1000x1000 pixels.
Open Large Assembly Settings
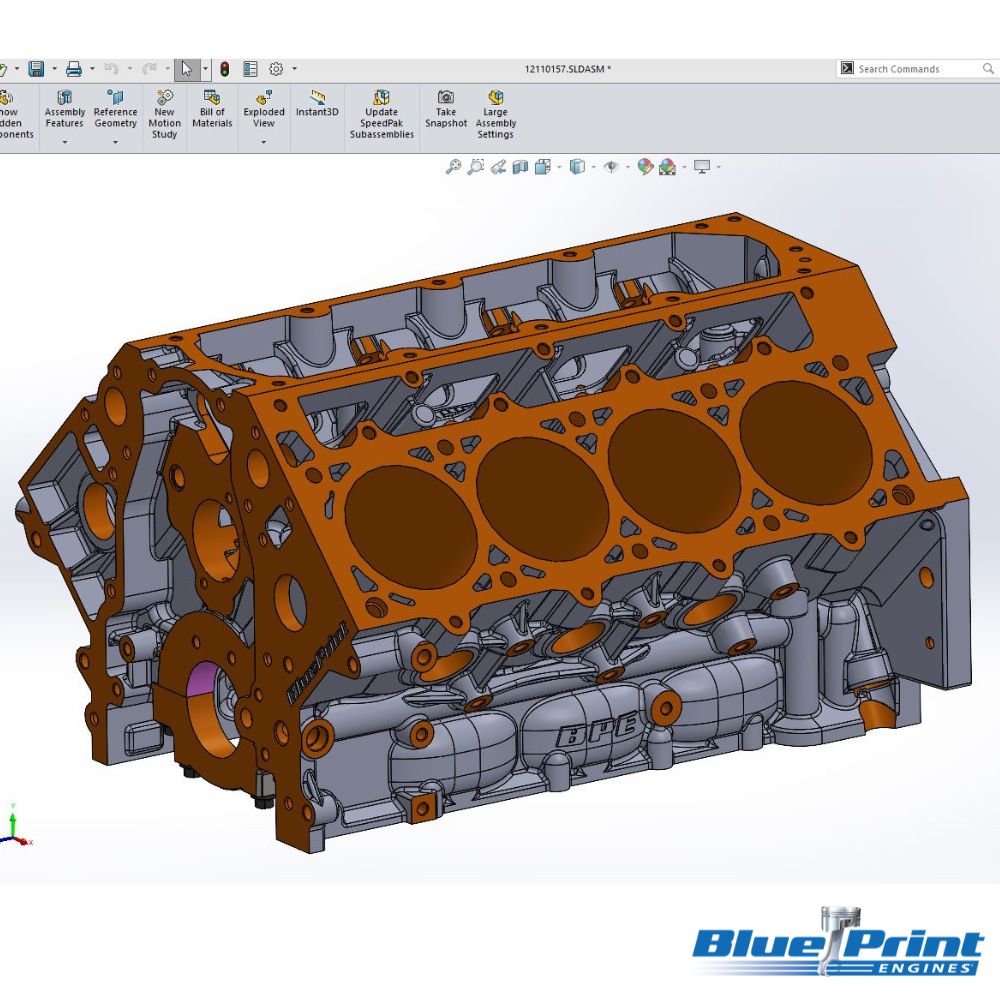click(496, 114)
